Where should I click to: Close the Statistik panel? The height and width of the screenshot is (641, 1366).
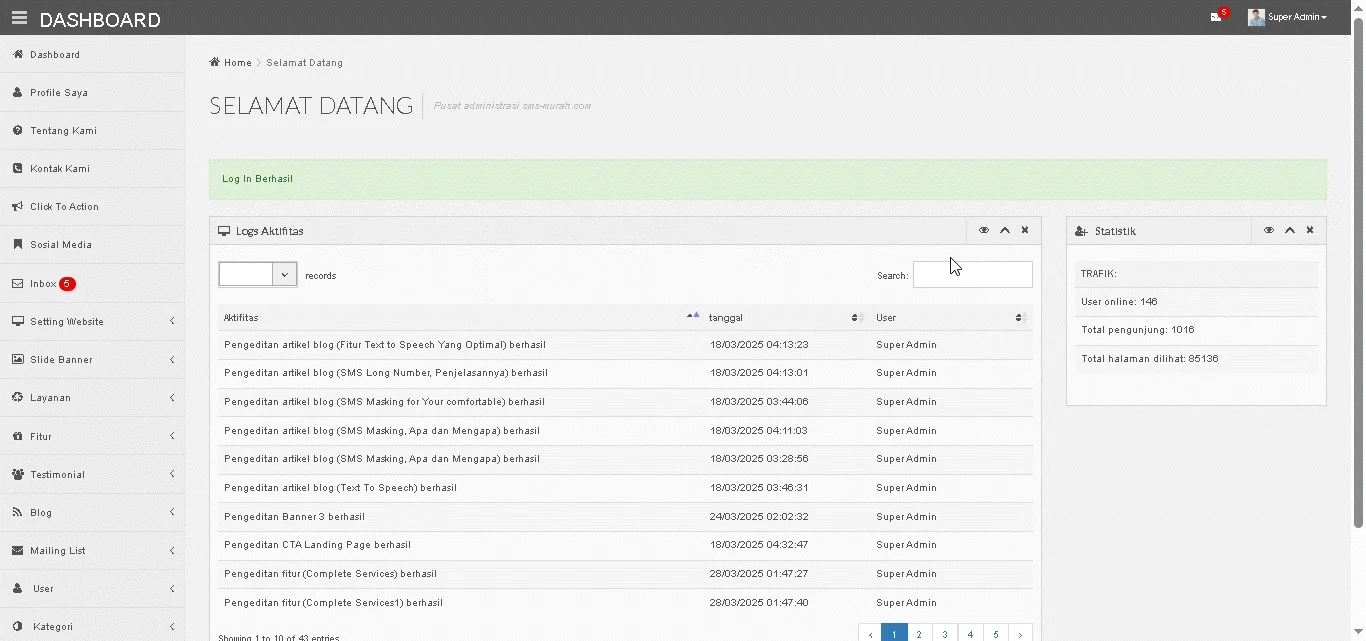coord(1310,230)
